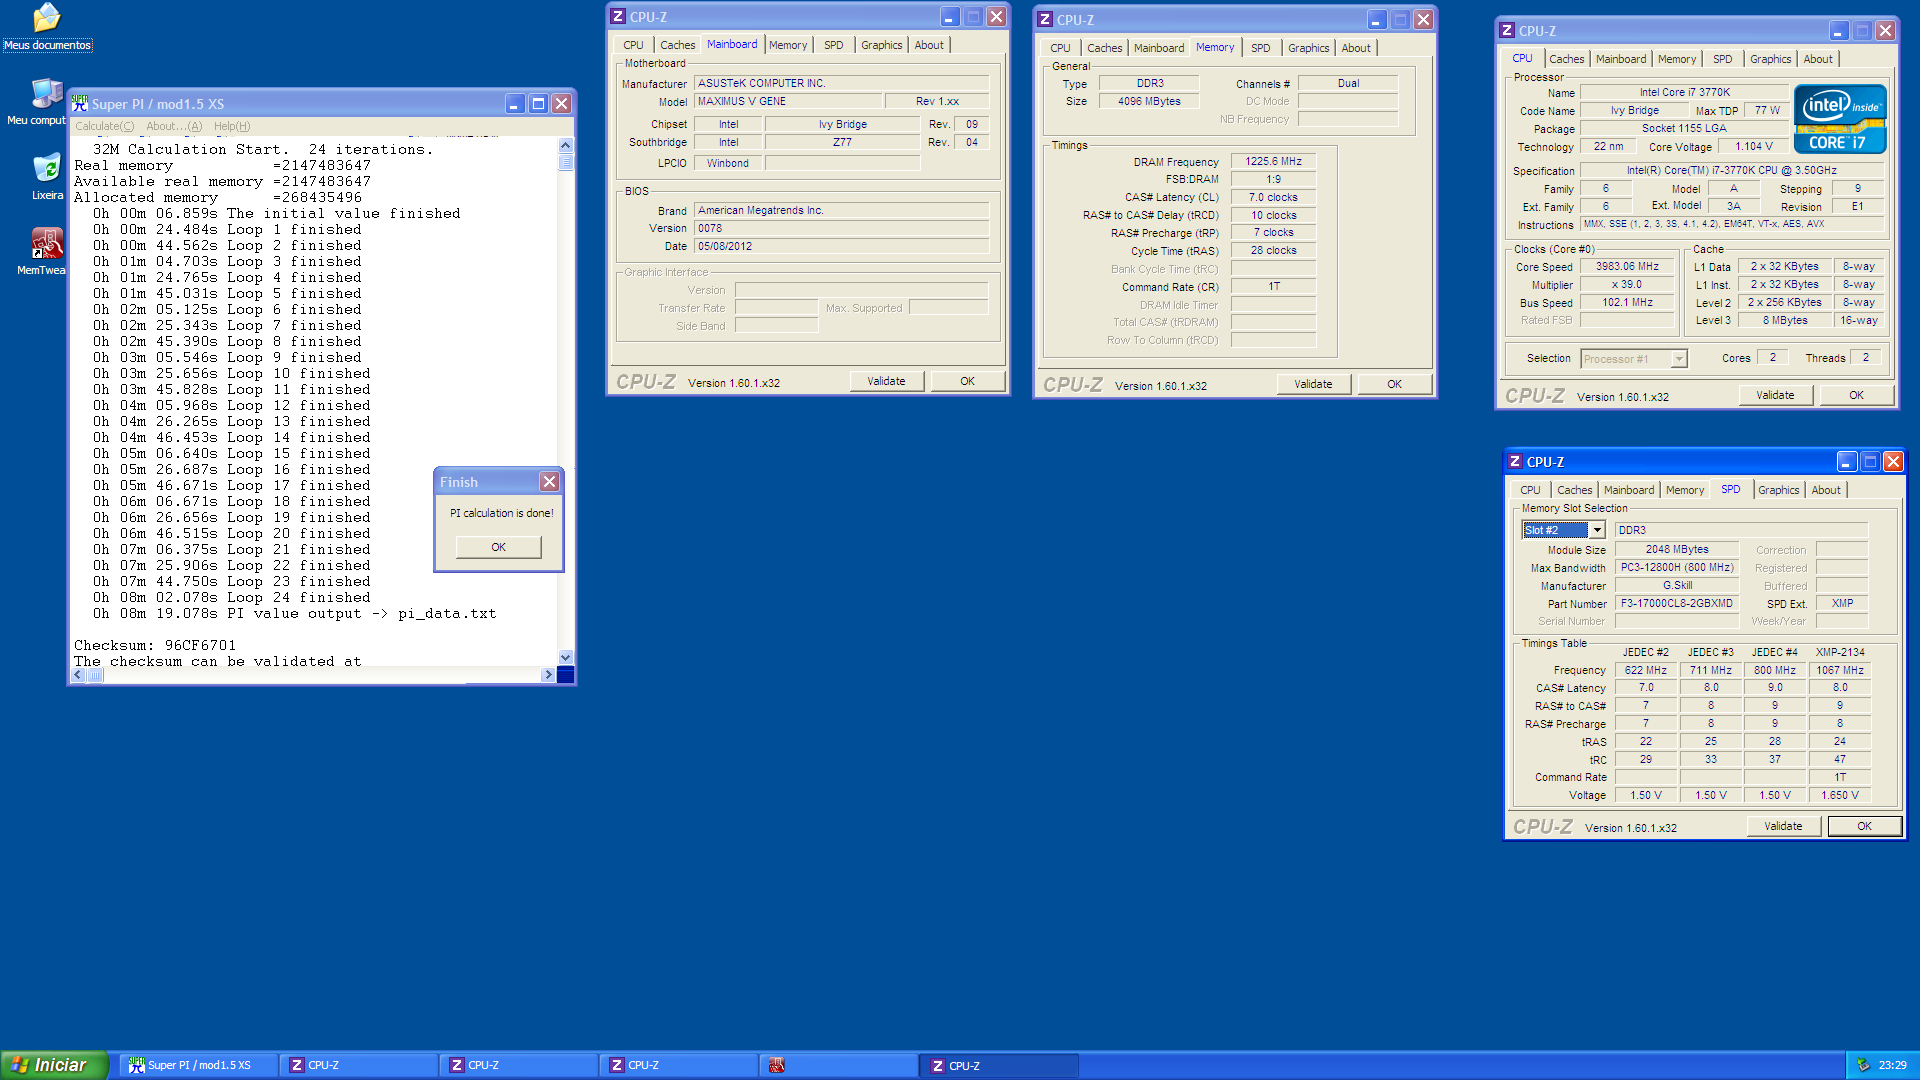Click Validate in the Memory CPU-Z window
1920x1080 pixels.
click(1313, 384)
